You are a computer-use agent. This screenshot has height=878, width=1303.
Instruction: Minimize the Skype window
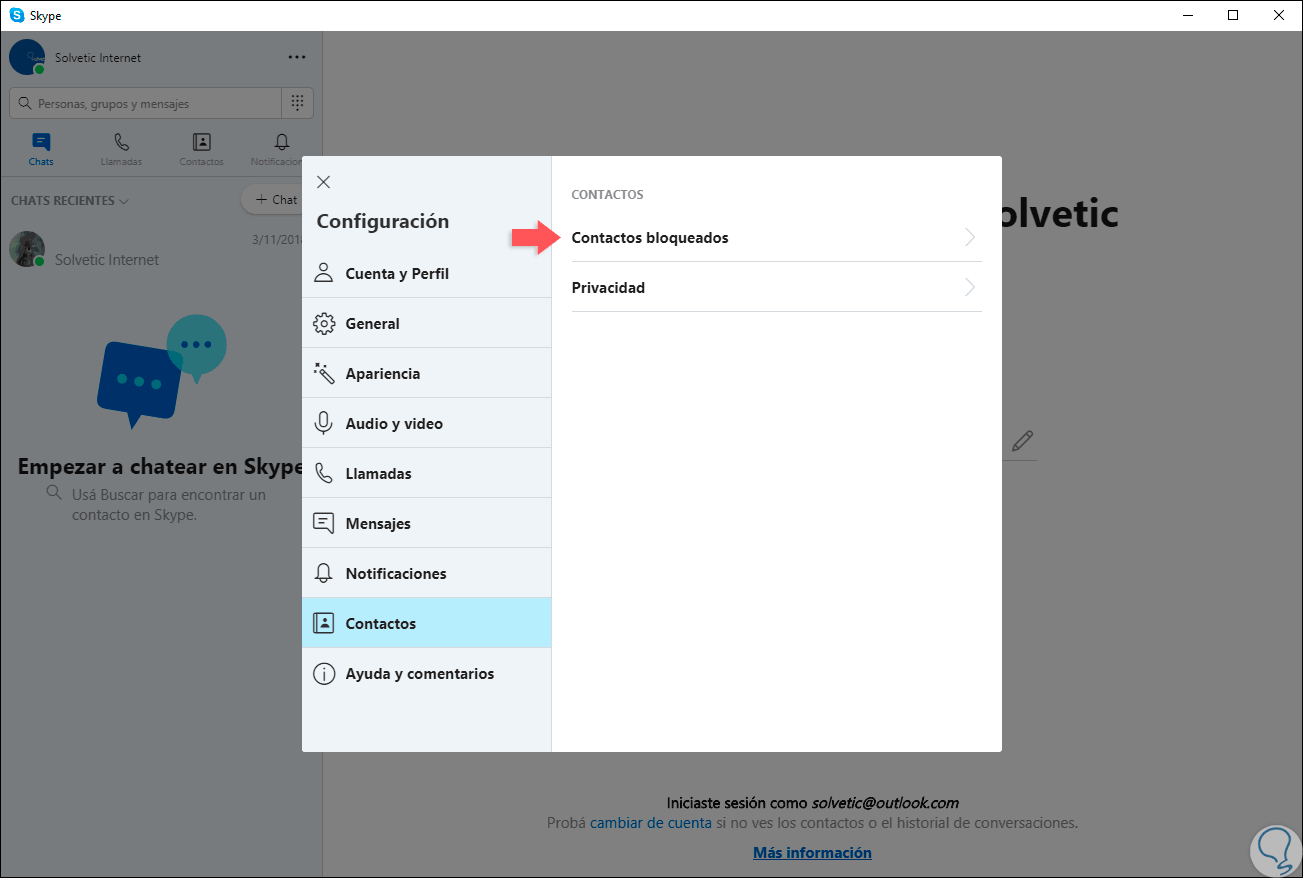pyautogui.click(x=1188, y=15)
